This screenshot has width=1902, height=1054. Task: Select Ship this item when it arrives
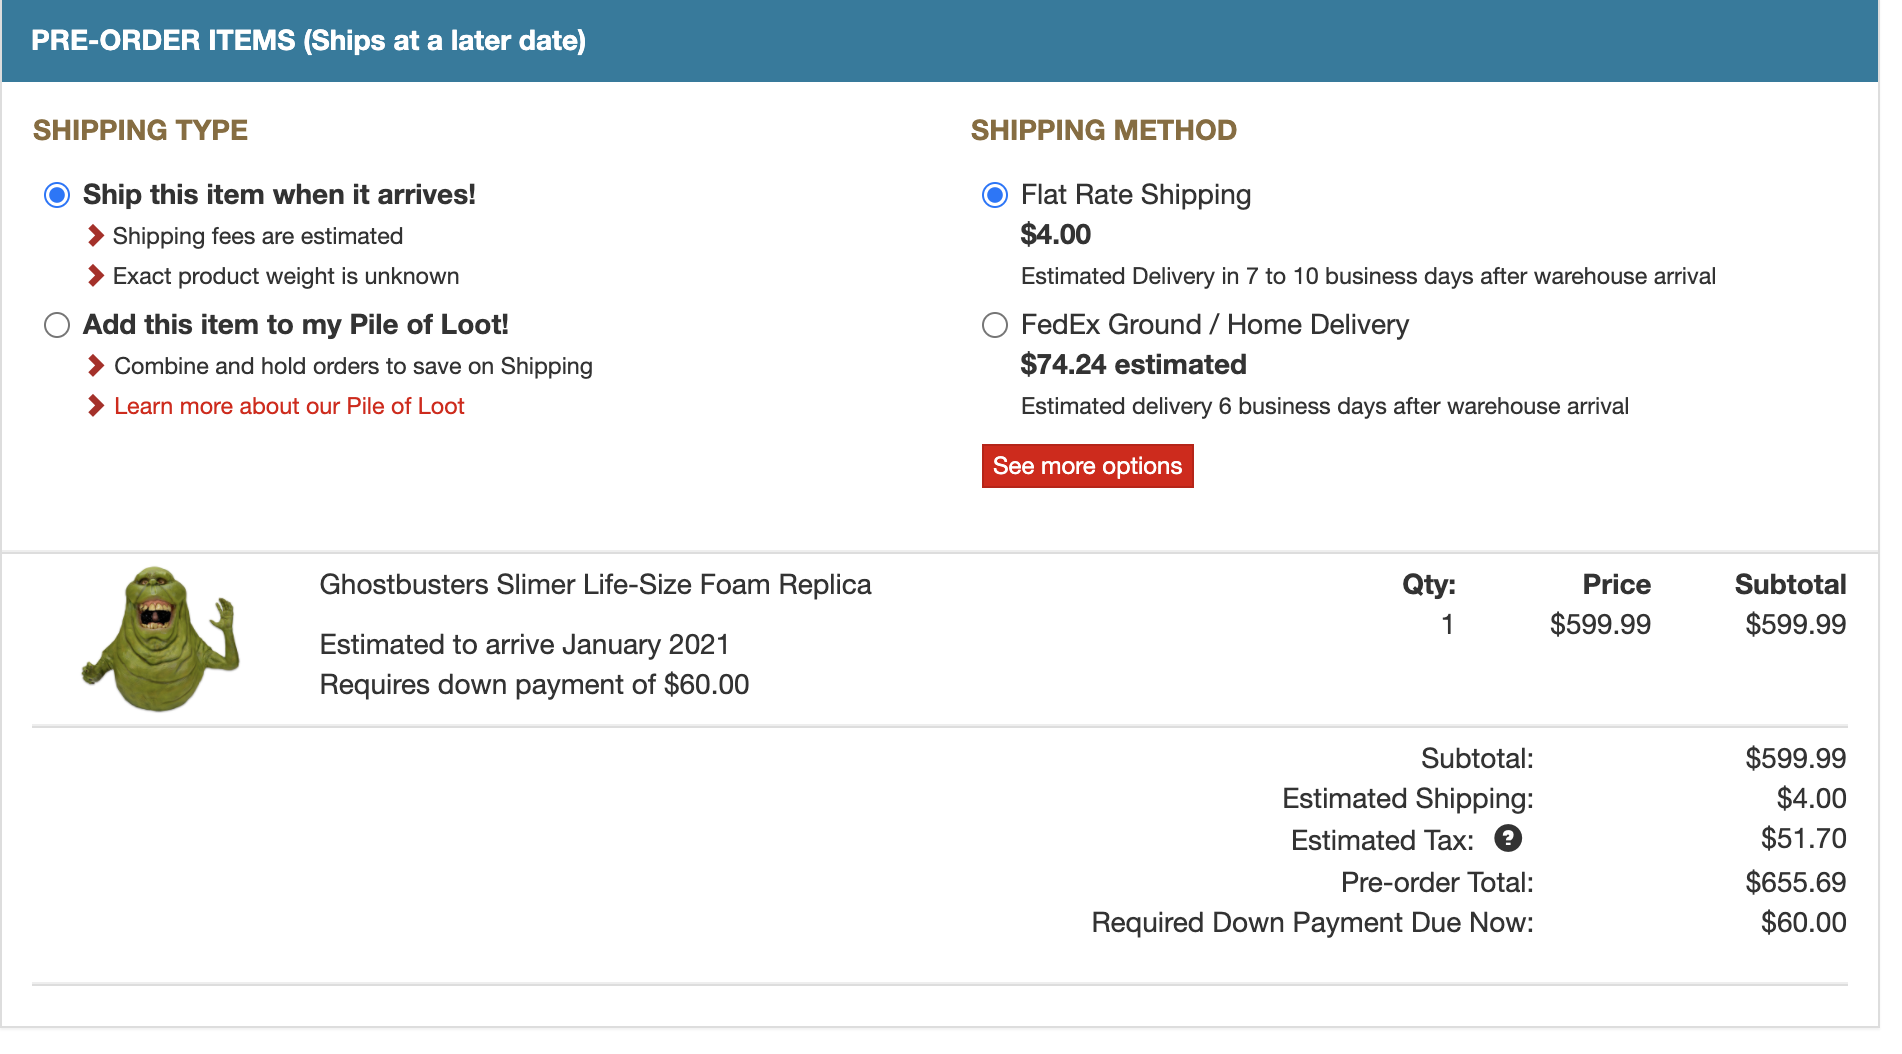click(57, 195)
